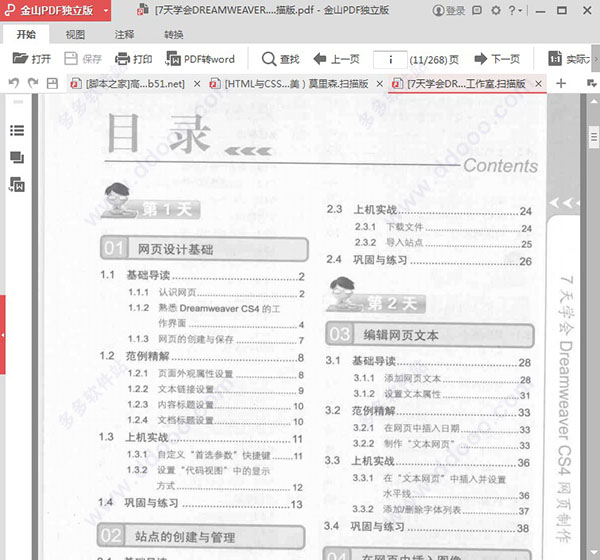
Task: Close the [HTML与CSS...美)莫里森.扫描版 tab
Action: pos(379,84)
